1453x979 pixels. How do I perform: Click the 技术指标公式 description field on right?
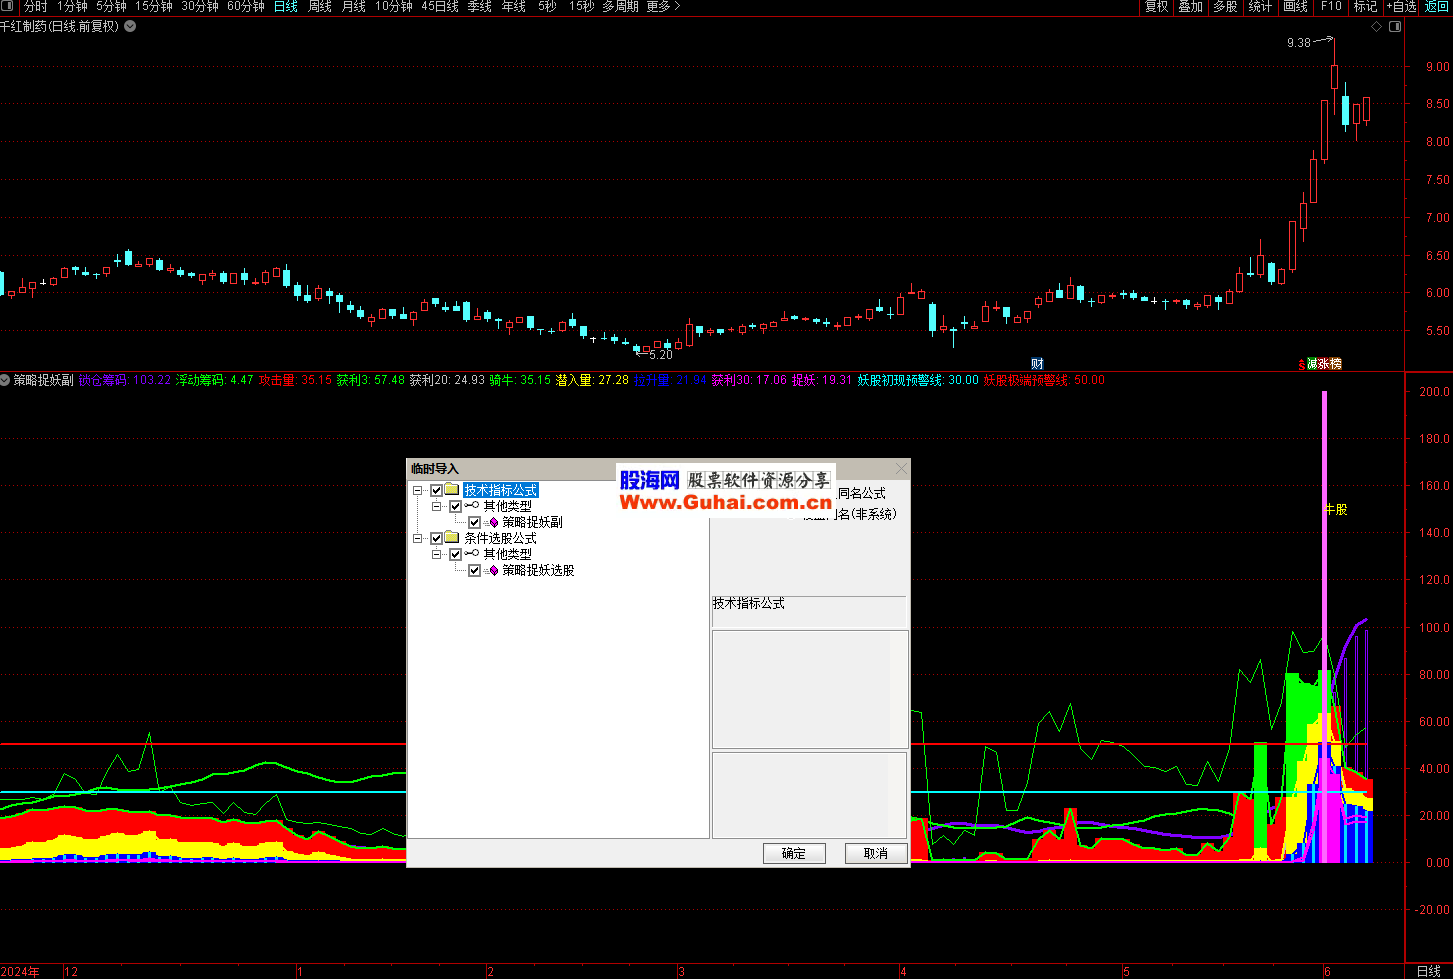click(809, 611)
